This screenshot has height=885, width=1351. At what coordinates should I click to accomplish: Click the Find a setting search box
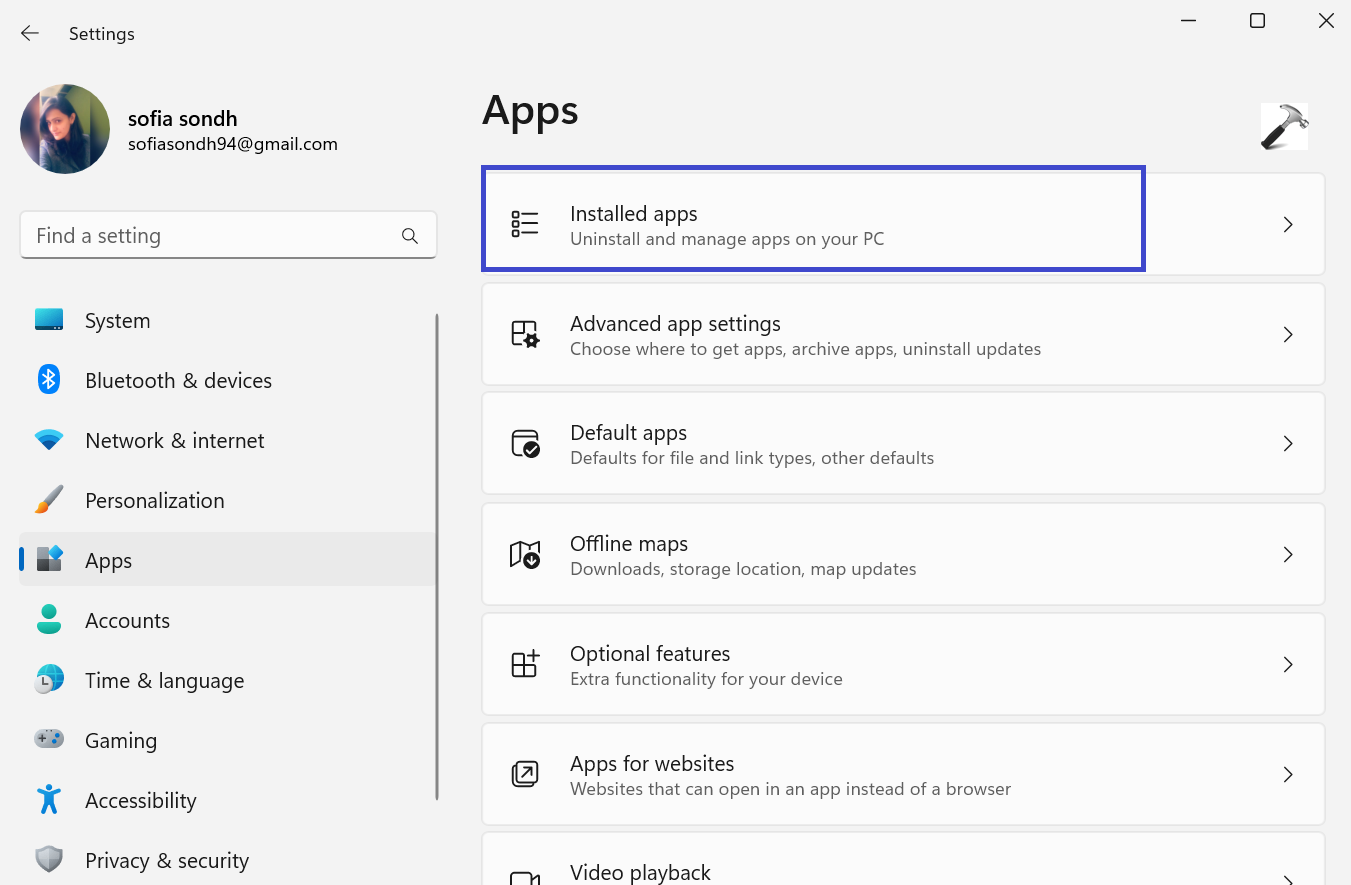pos(210,236)
